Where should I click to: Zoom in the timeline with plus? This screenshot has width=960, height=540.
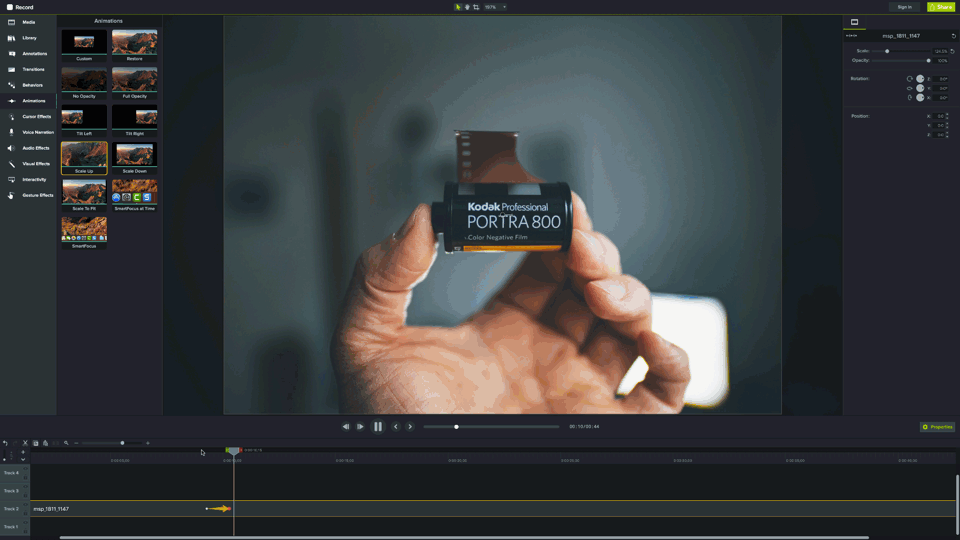pos(148,443)
